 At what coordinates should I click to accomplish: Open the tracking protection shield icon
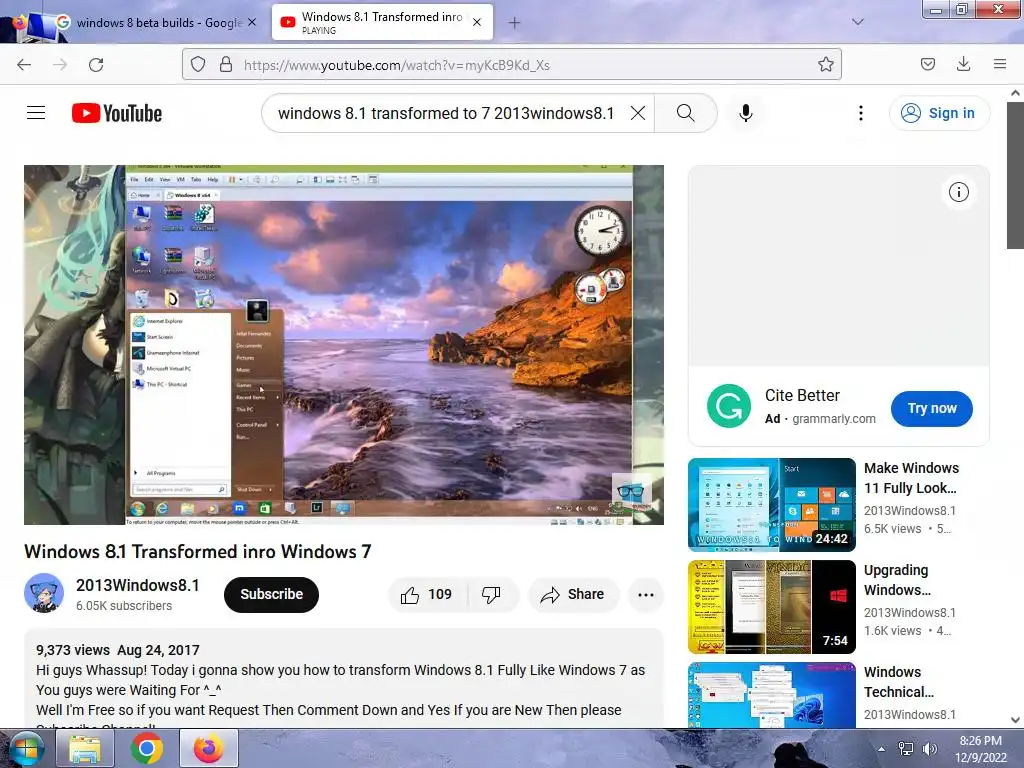pos(198,65)
